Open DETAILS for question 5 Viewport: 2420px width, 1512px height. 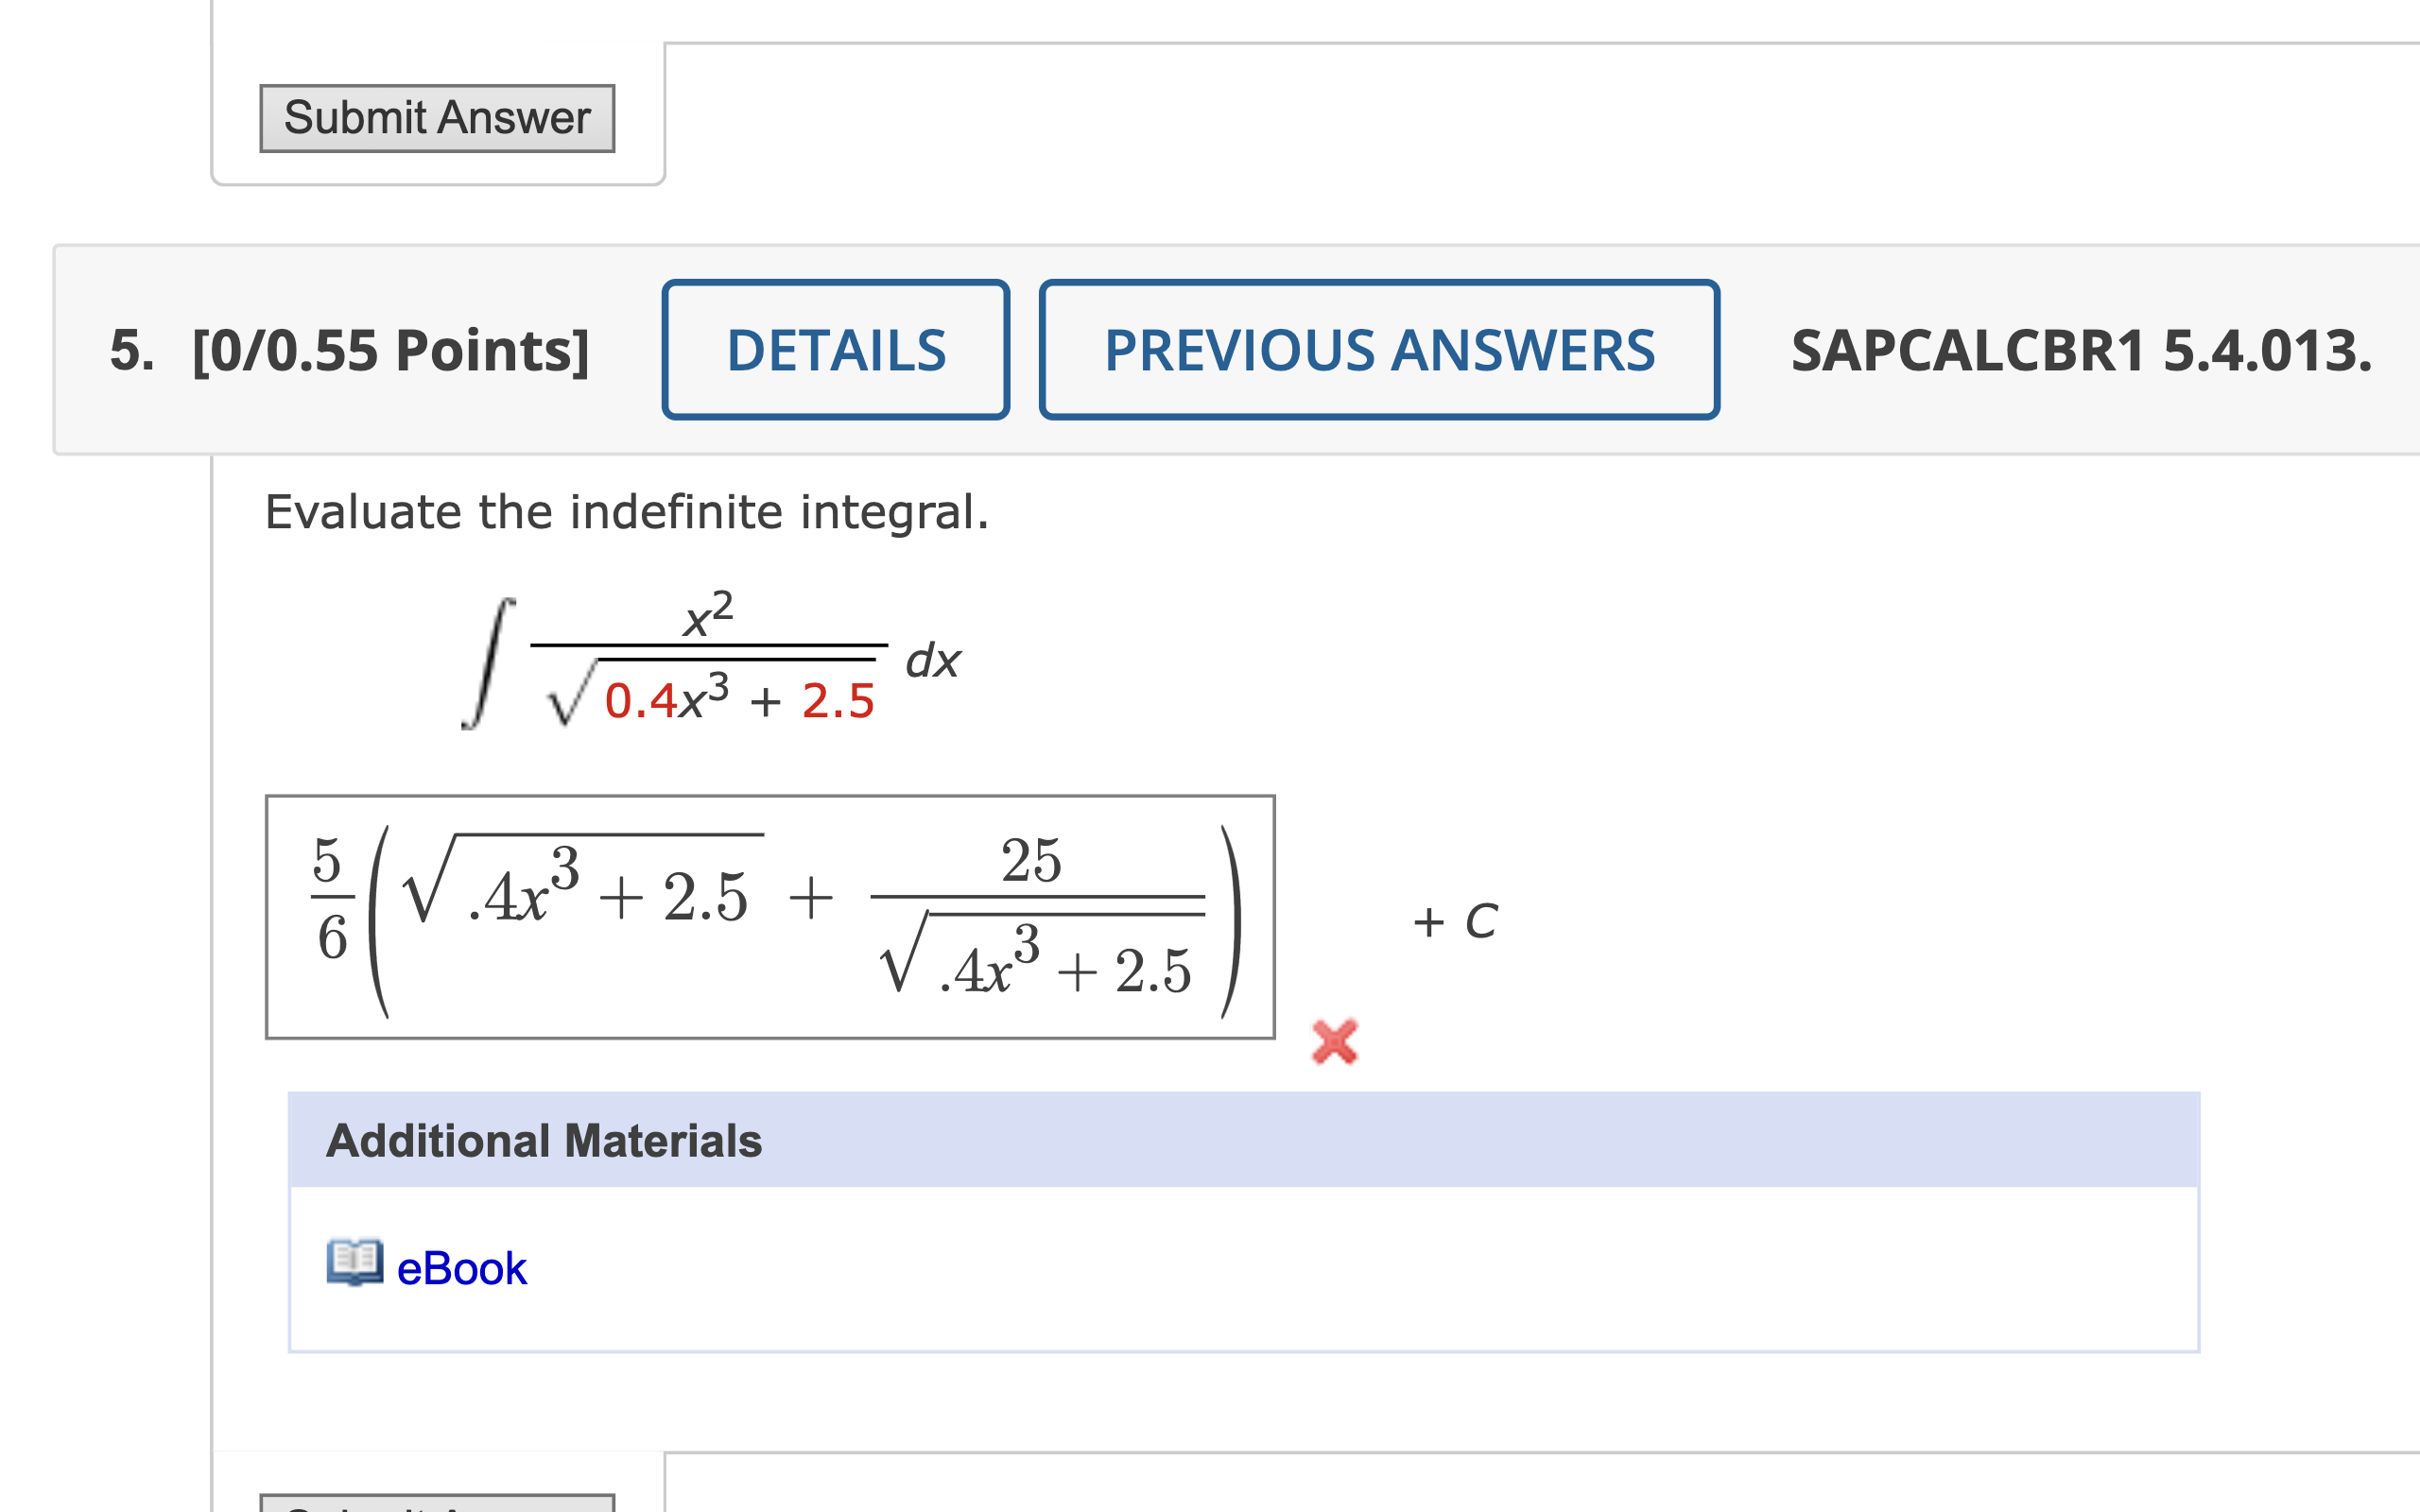(836, 350)
